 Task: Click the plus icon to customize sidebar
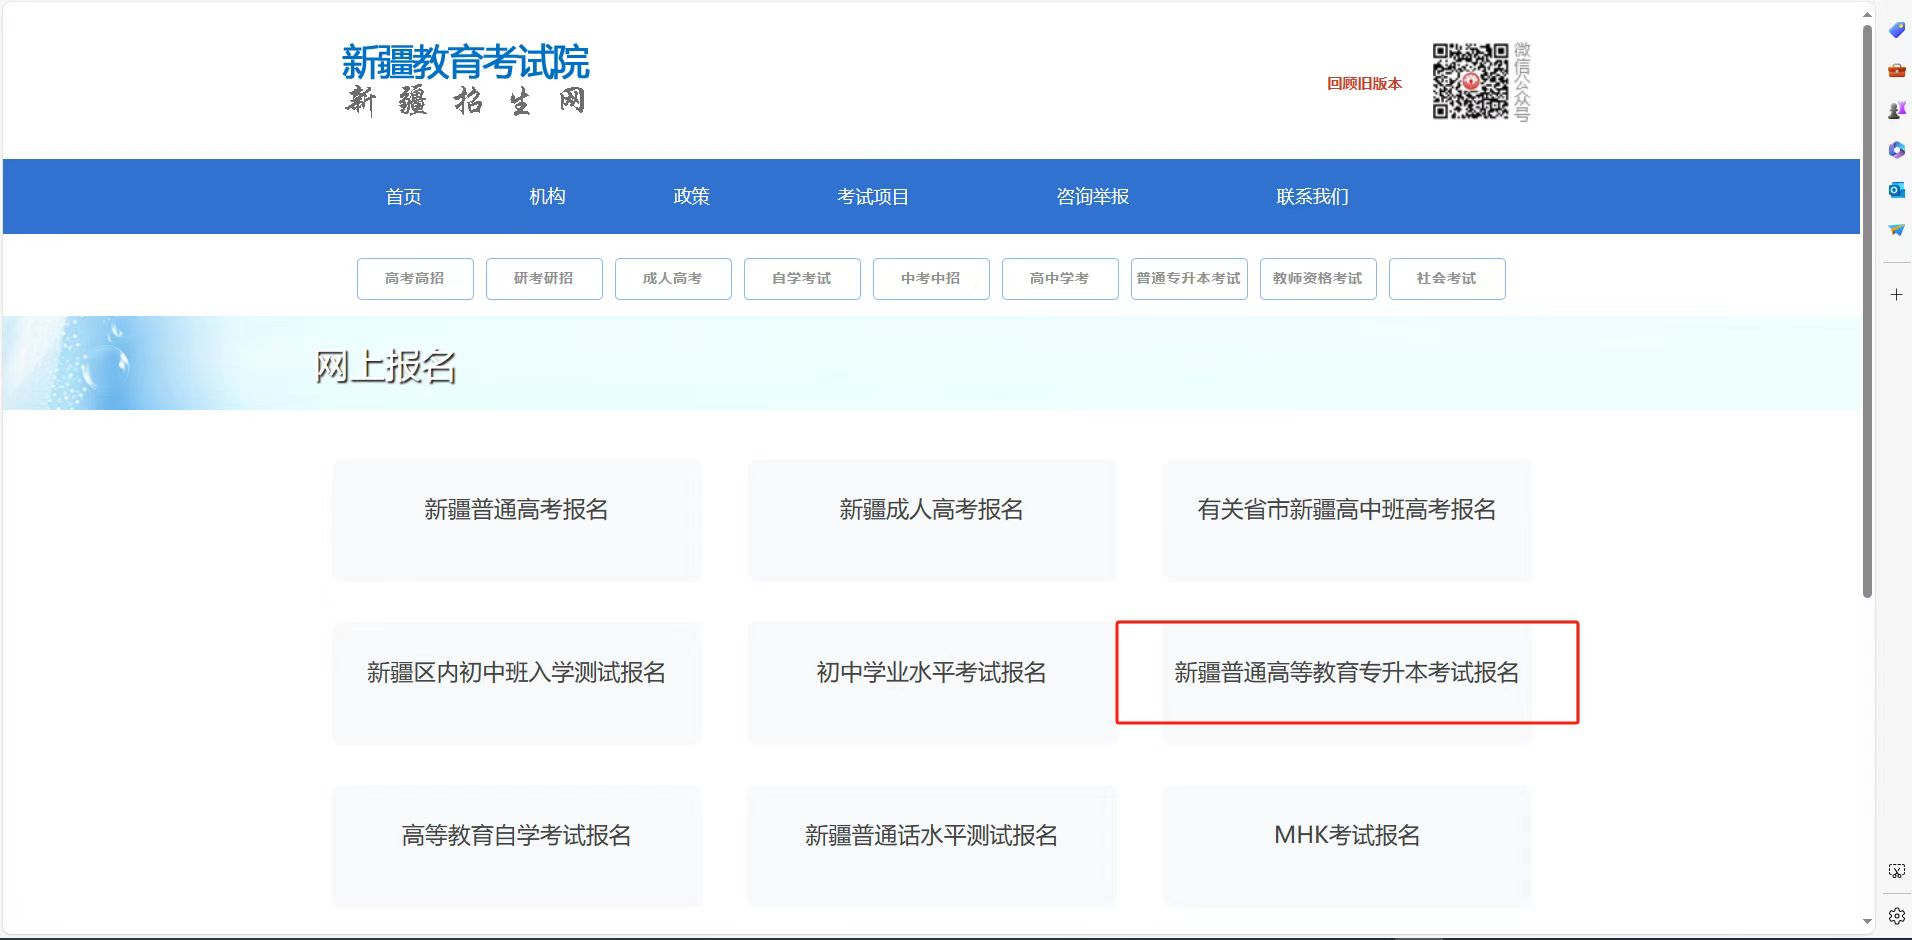(1896, 295)
